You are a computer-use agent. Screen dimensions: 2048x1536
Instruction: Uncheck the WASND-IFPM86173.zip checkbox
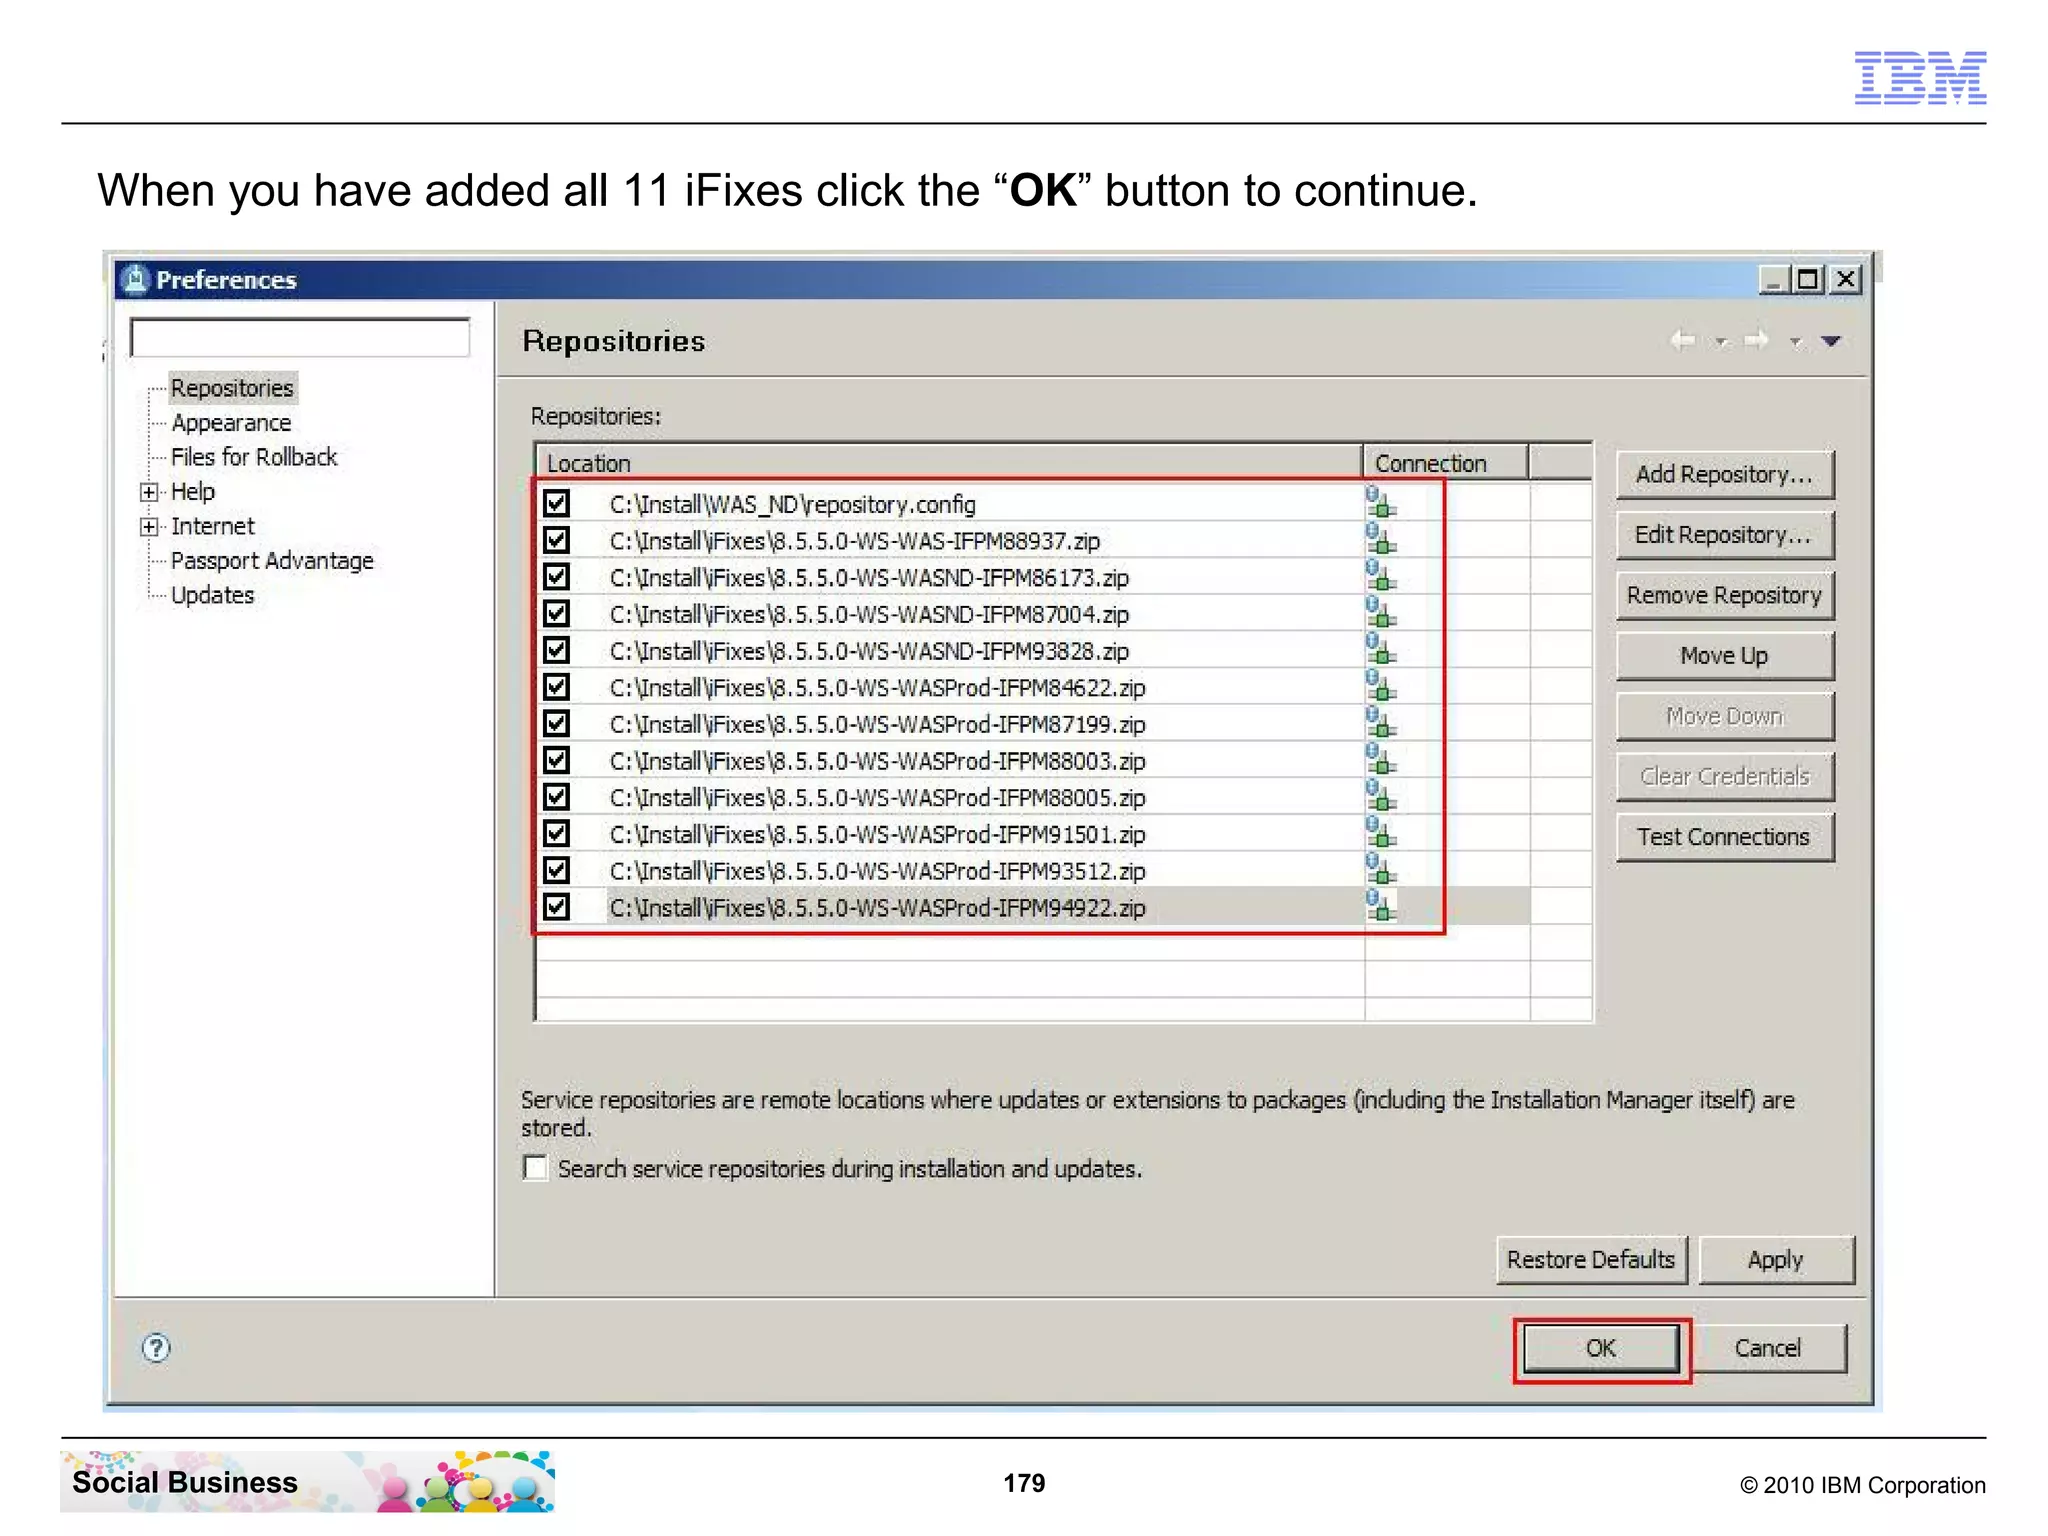(556, 576)
